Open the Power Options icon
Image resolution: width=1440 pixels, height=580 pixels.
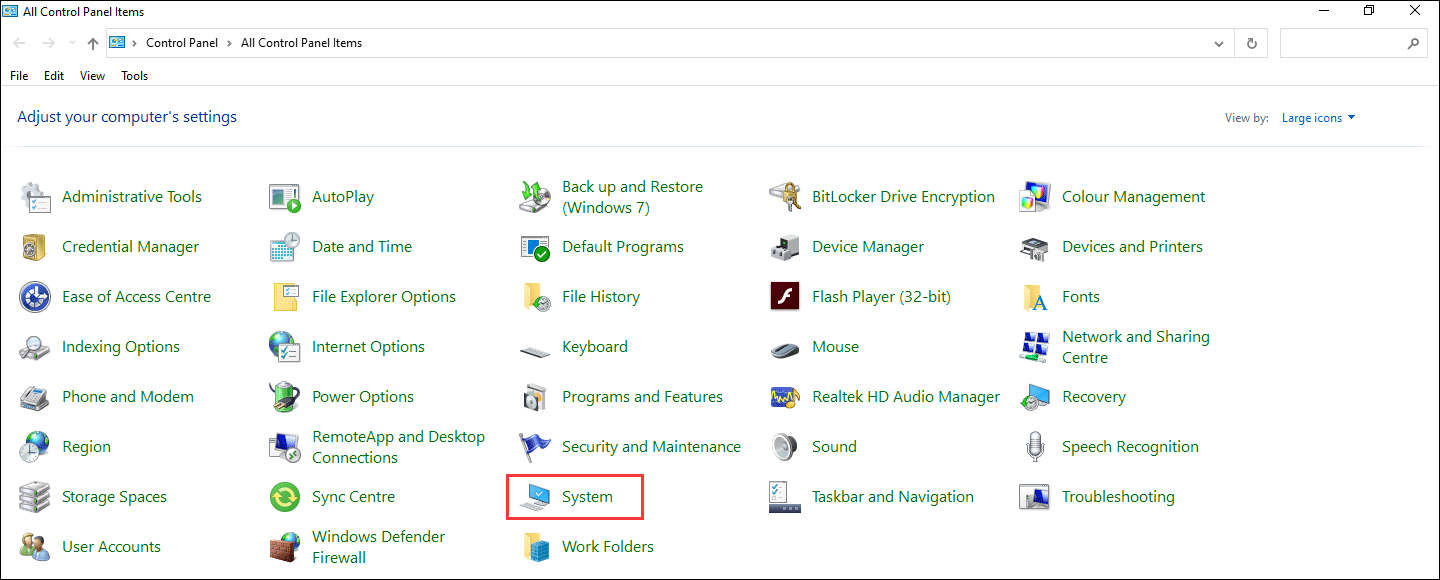285,397
